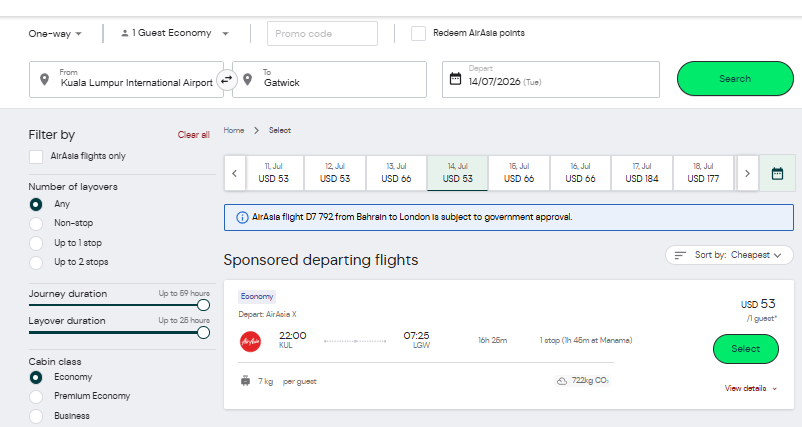Swap origin and destination airports

[x=226, y=80]
